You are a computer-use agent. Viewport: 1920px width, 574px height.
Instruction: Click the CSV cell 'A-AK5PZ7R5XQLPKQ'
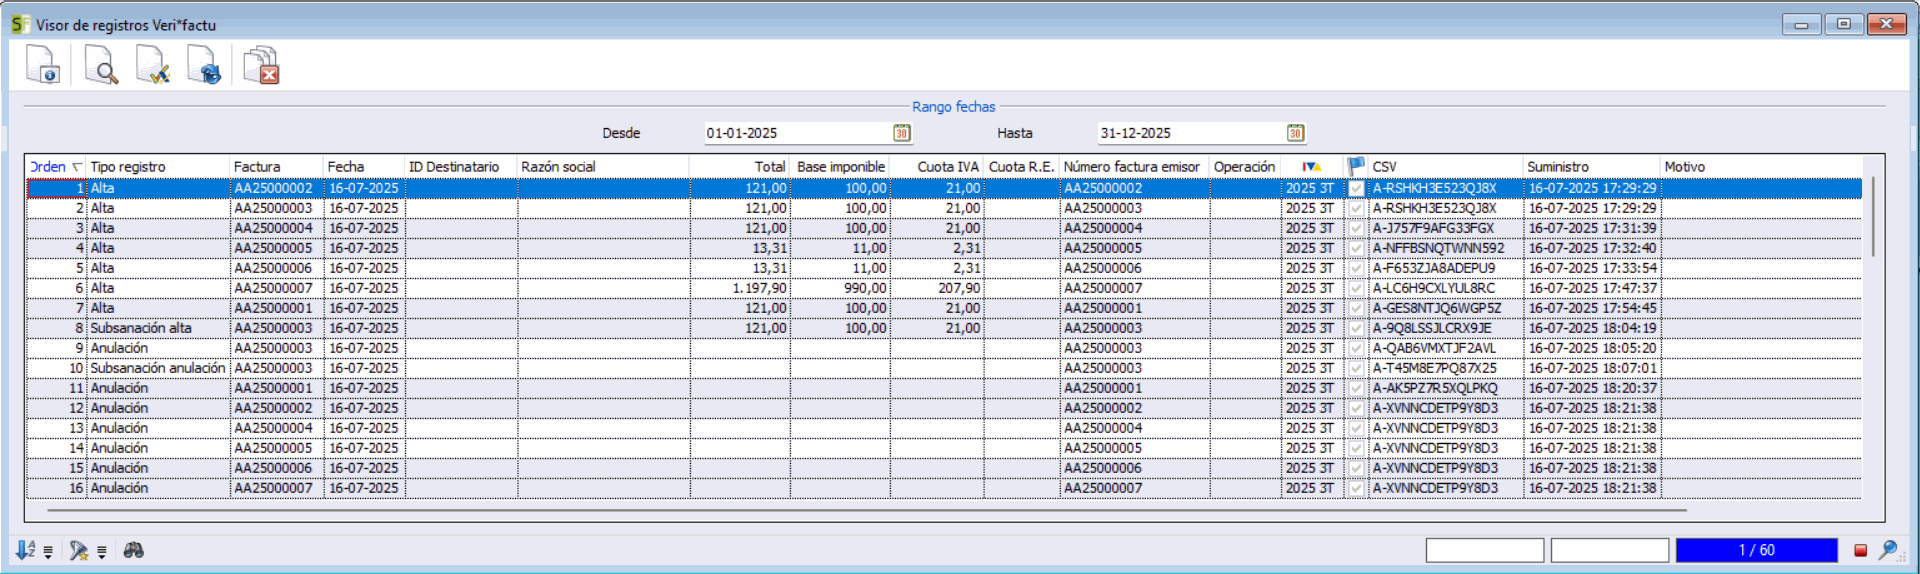coord(1446,388)
